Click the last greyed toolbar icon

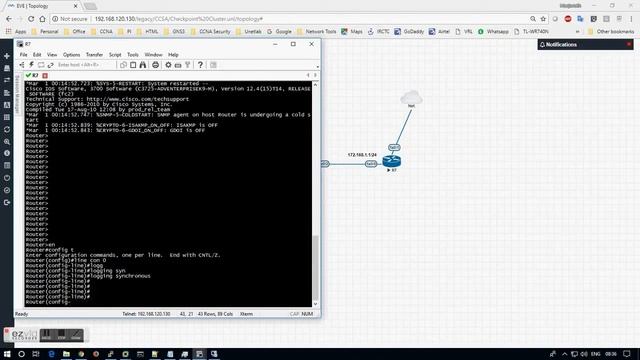tap(213, 65)
